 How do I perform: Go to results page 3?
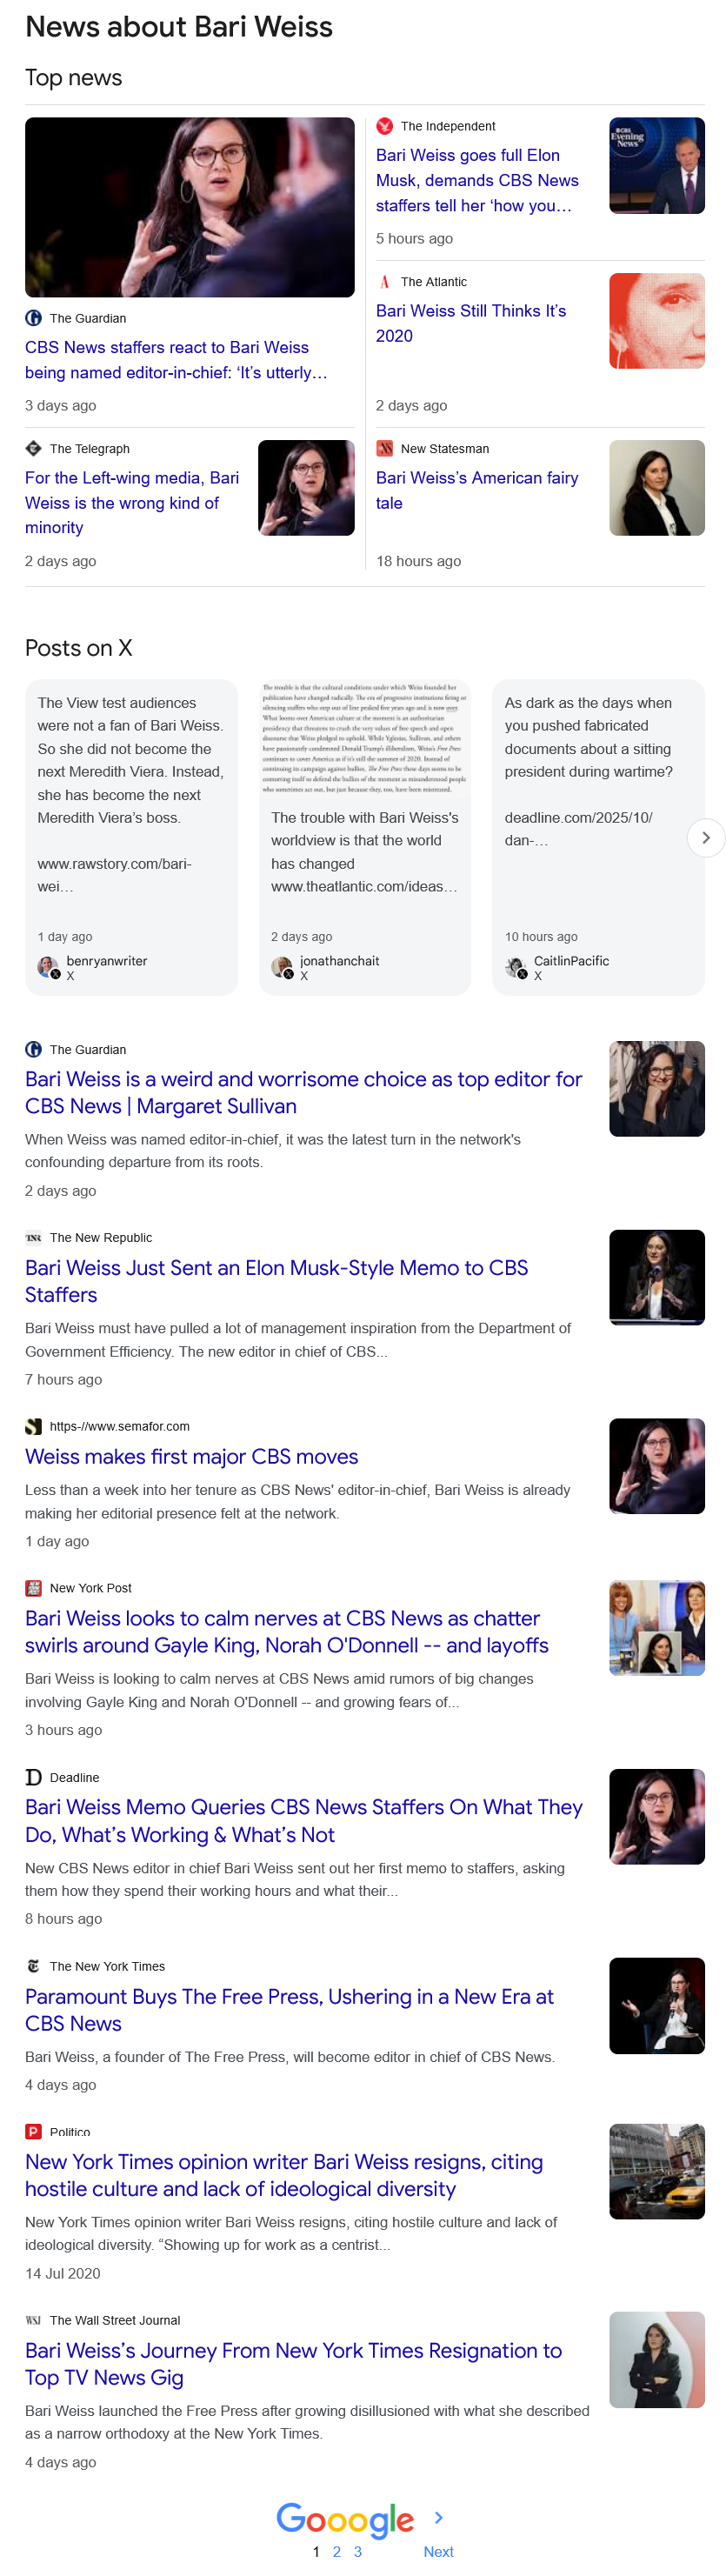(358, 2552)
